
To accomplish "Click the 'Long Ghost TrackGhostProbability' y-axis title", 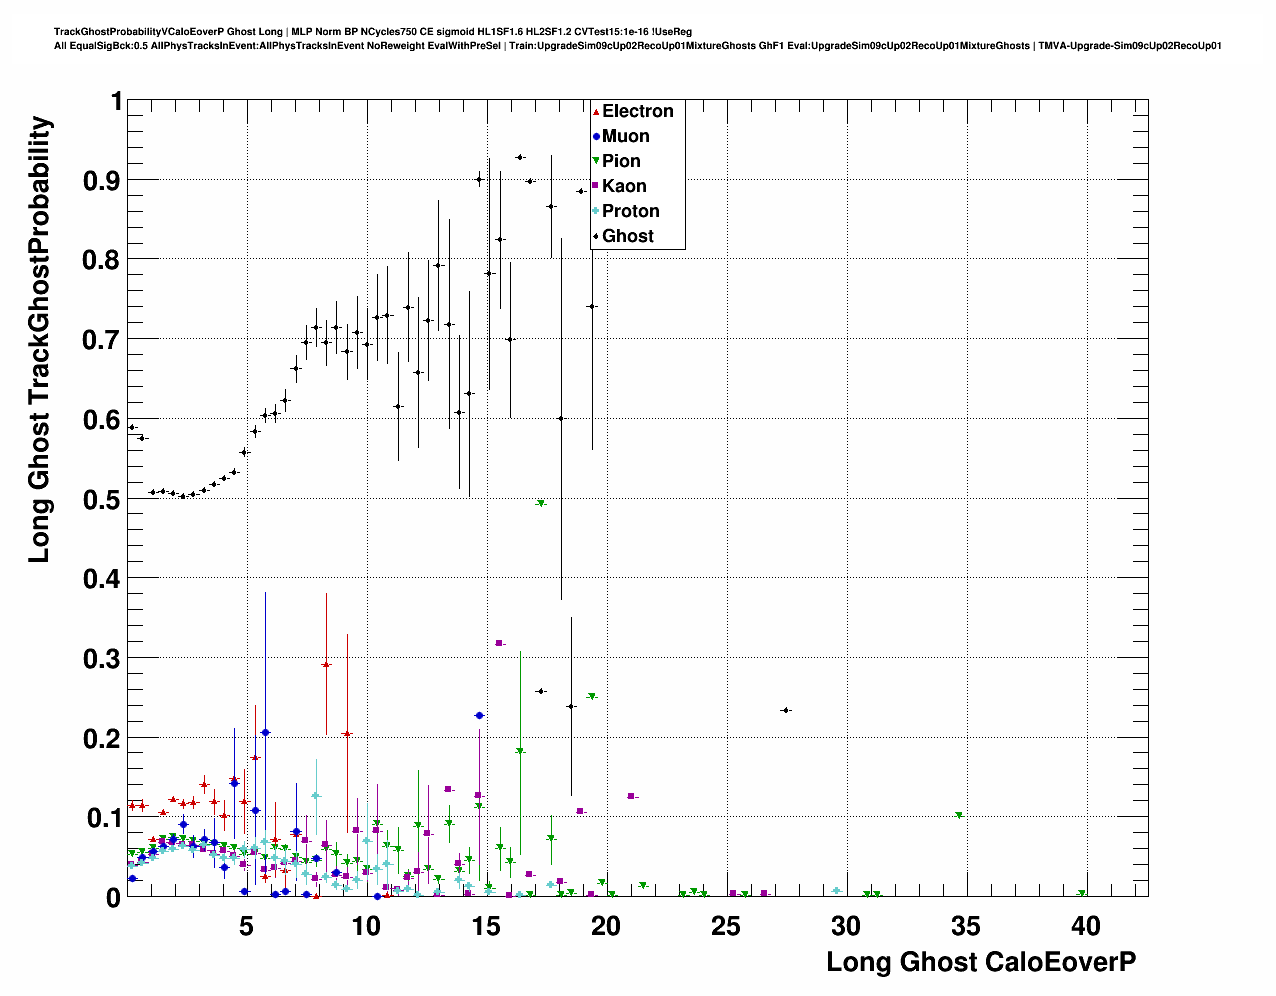I will tap(39, 339).
